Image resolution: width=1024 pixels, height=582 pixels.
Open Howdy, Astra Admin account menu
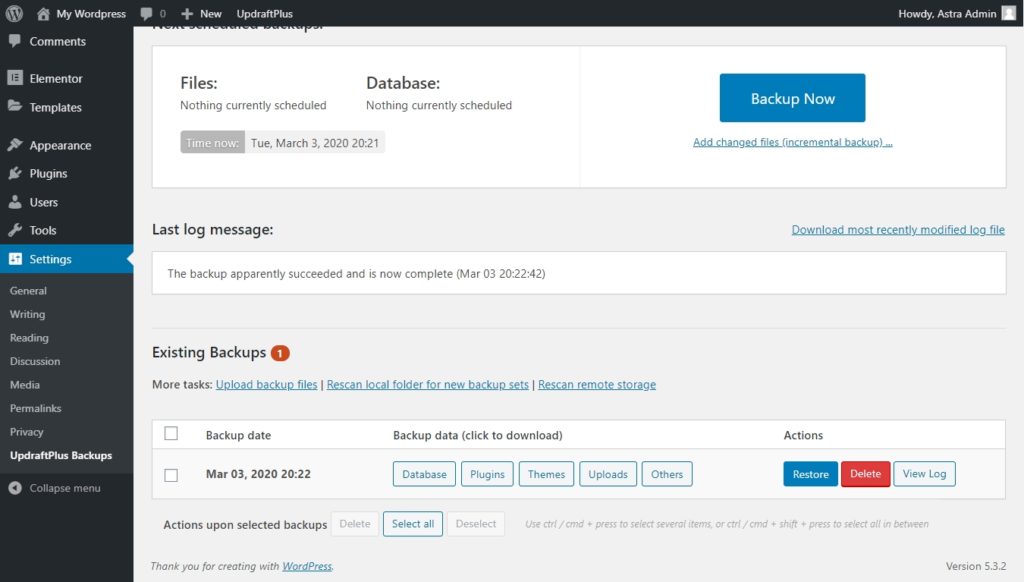pos(947,14)
